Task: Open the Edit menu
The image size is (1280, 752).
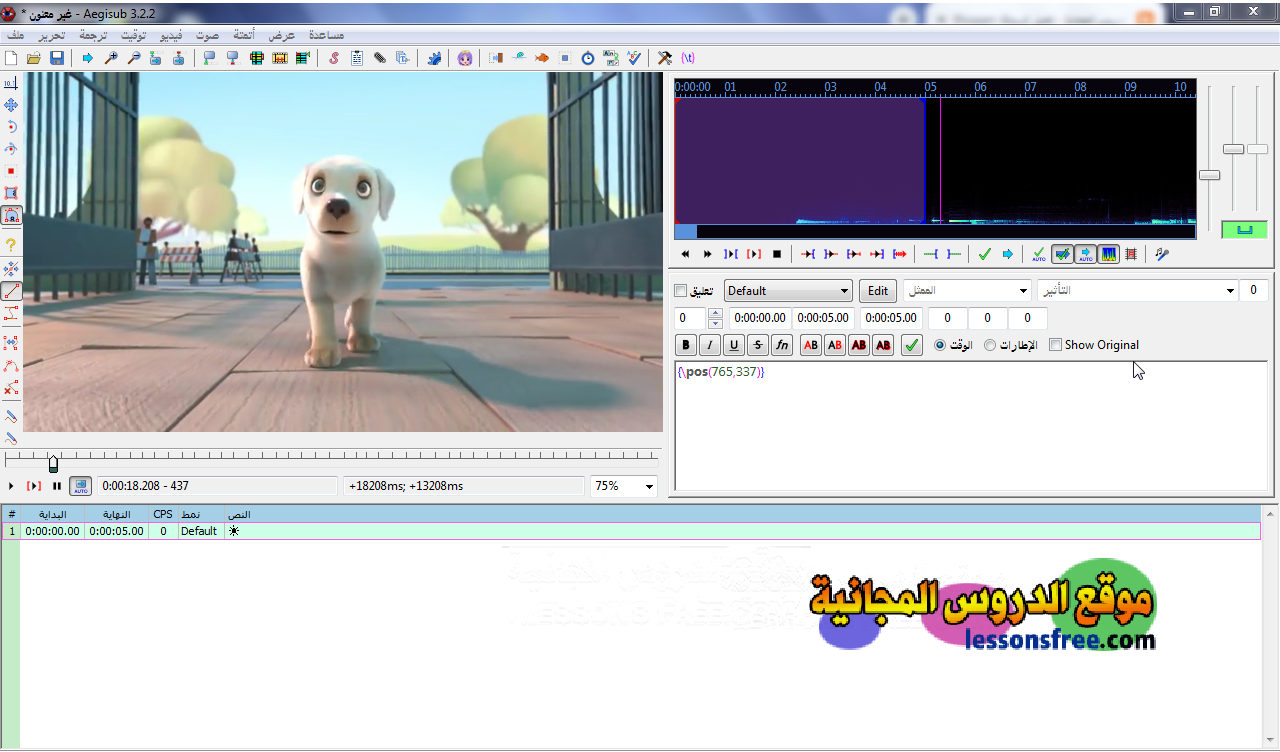Action: (51, 34)
